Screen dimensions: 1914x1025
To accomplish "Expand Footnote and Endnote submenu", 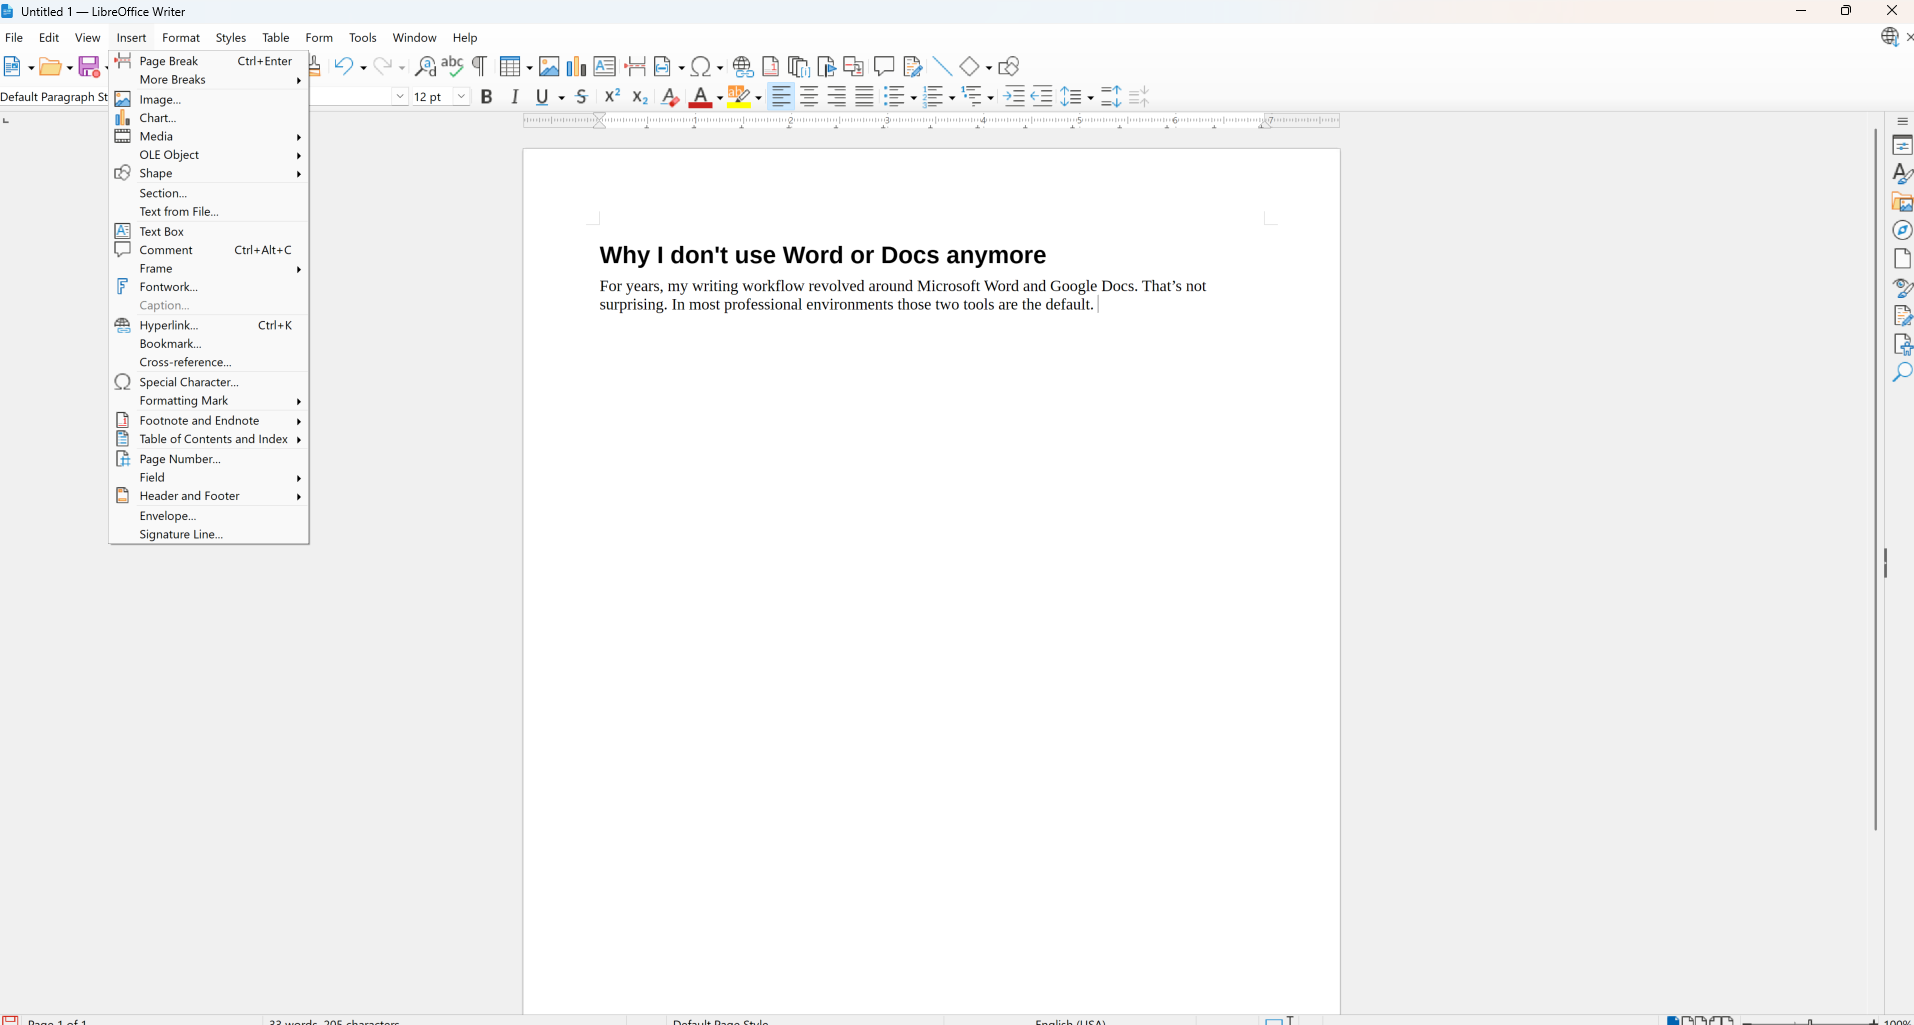I will tap(208, 421).
